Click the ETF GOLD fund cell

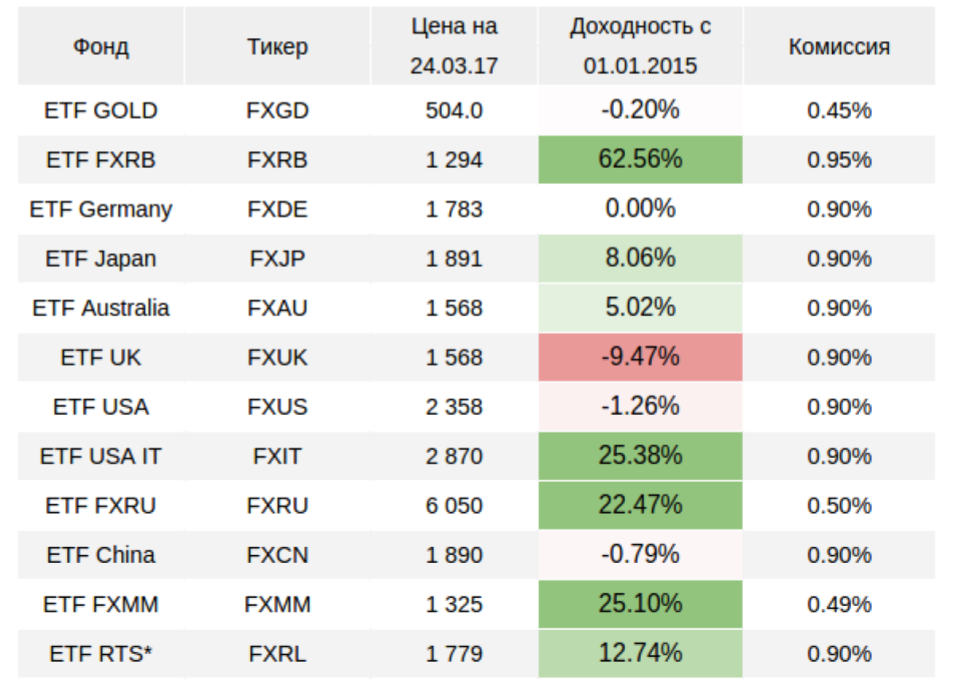[x=101, y=110]
